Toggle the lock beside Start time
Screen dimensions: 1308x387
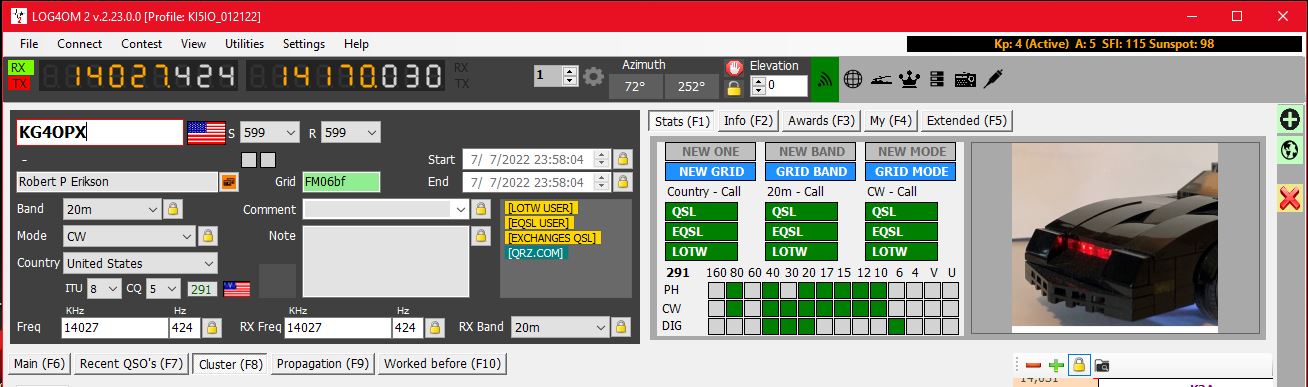(622, 159)
